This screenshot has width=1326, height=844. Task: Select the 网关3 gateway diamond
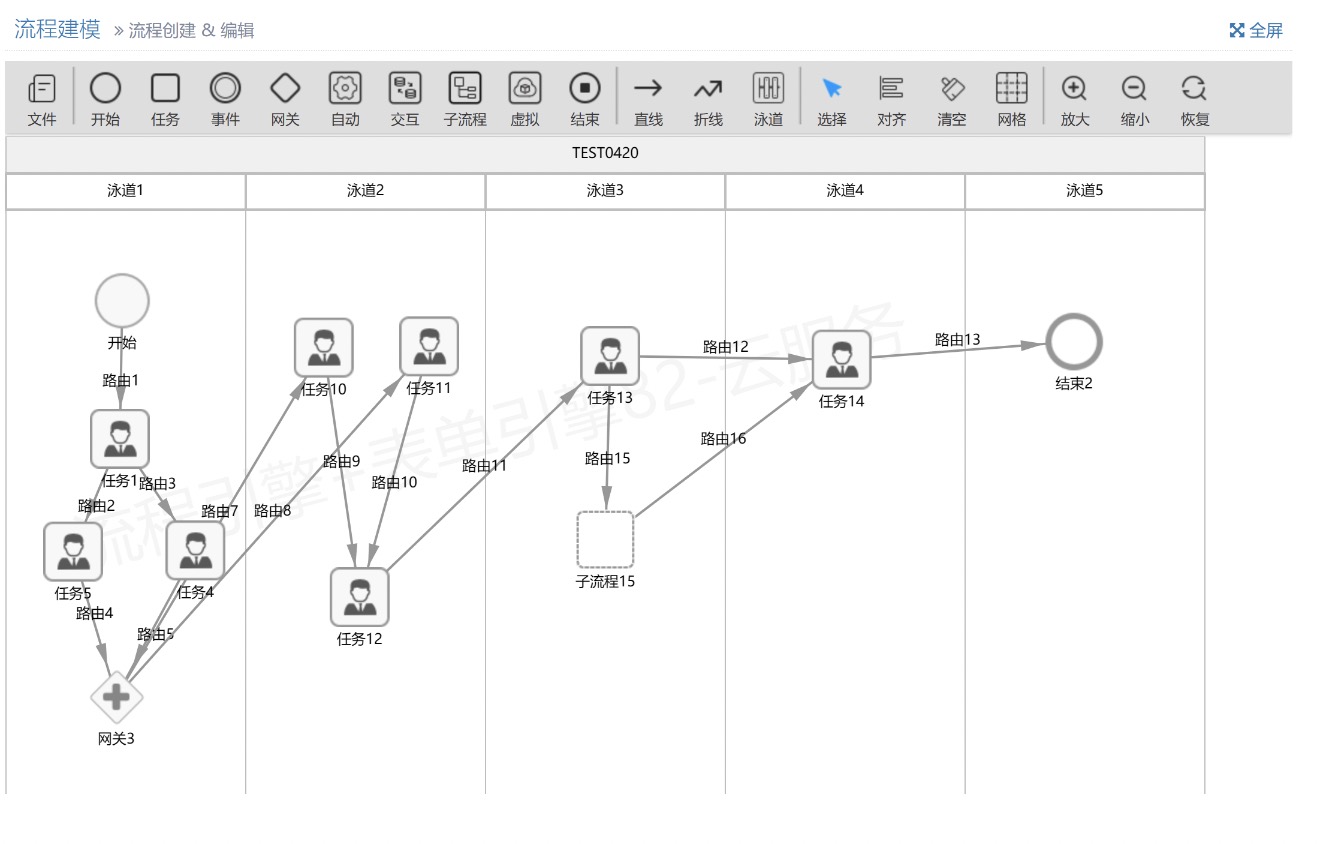point(117,696)
